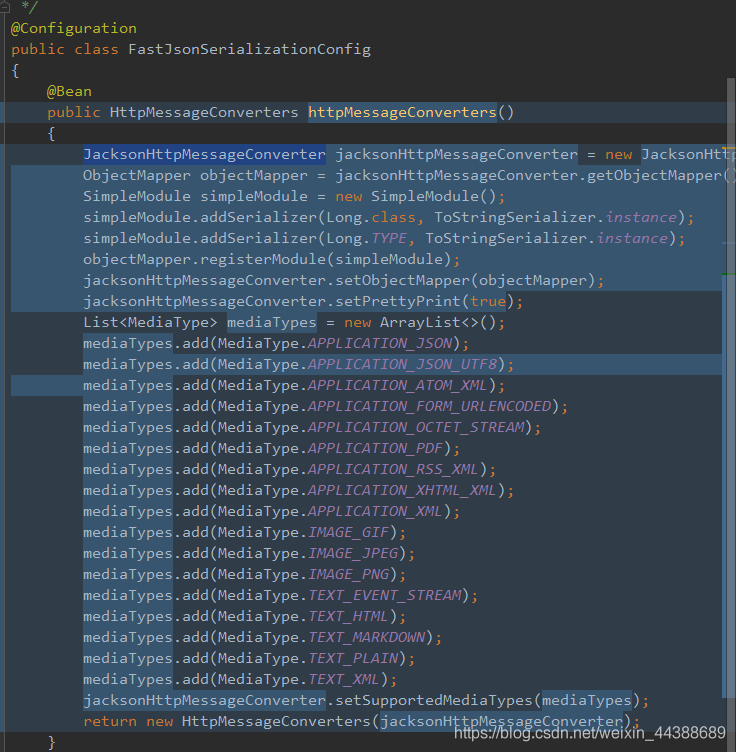736x752 pixels.
Task: Click Long.class in addSerializer line
Action: coord(371,217)
